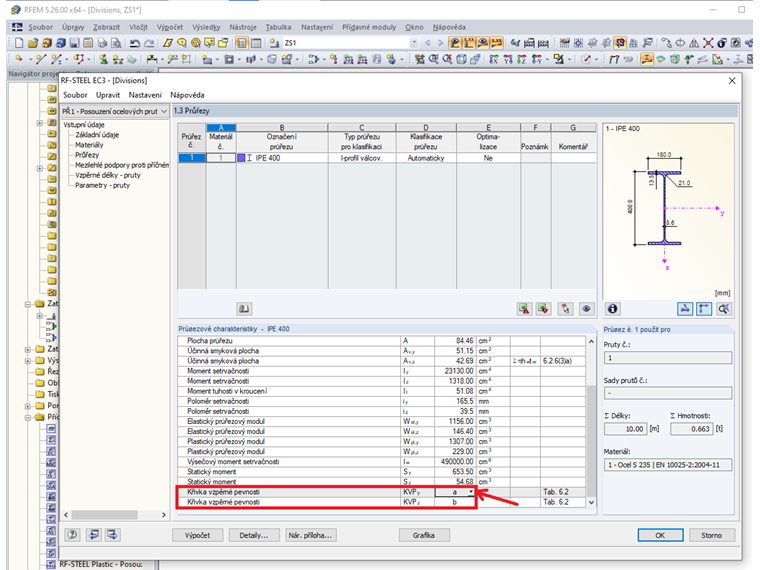Expand the Por folder in navigator
Viewport: 760px width, 570px height.
coord(28,406)
